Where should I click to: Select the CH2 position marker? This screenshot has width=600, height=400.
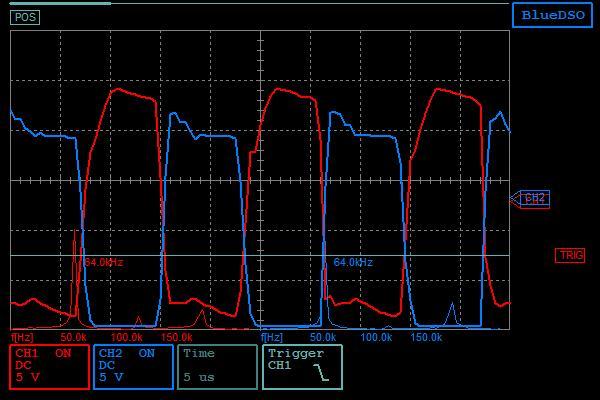530,199
